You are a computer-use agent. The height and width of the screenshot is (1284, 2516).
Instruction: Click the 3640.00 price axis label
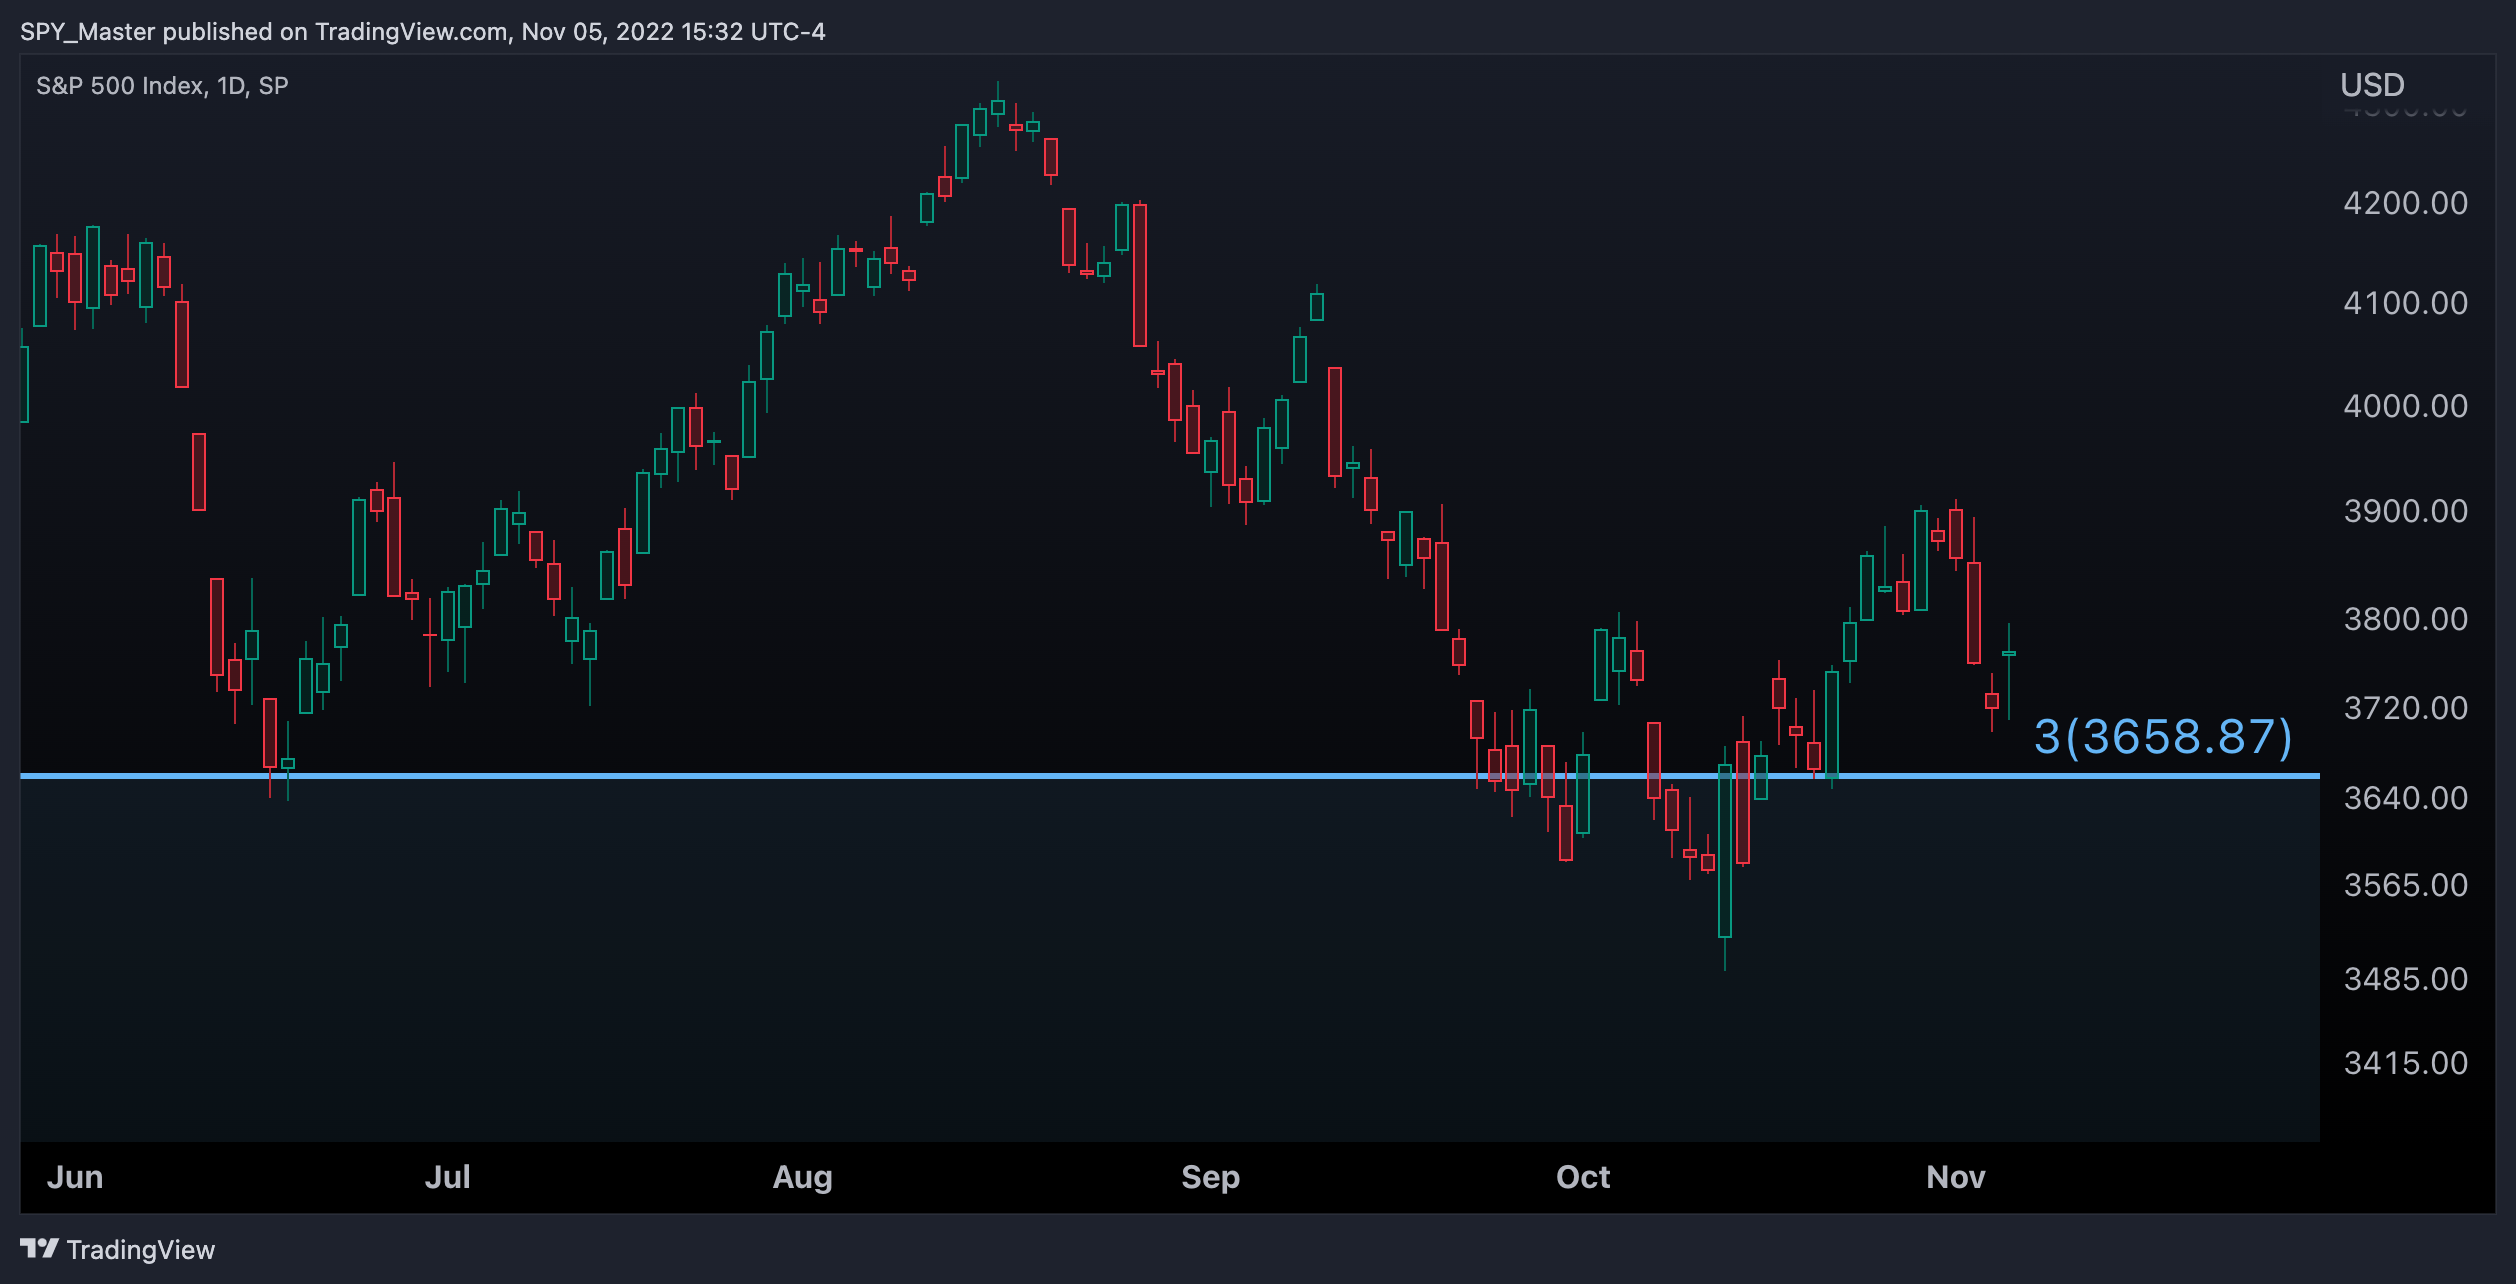pos(2406,799)
